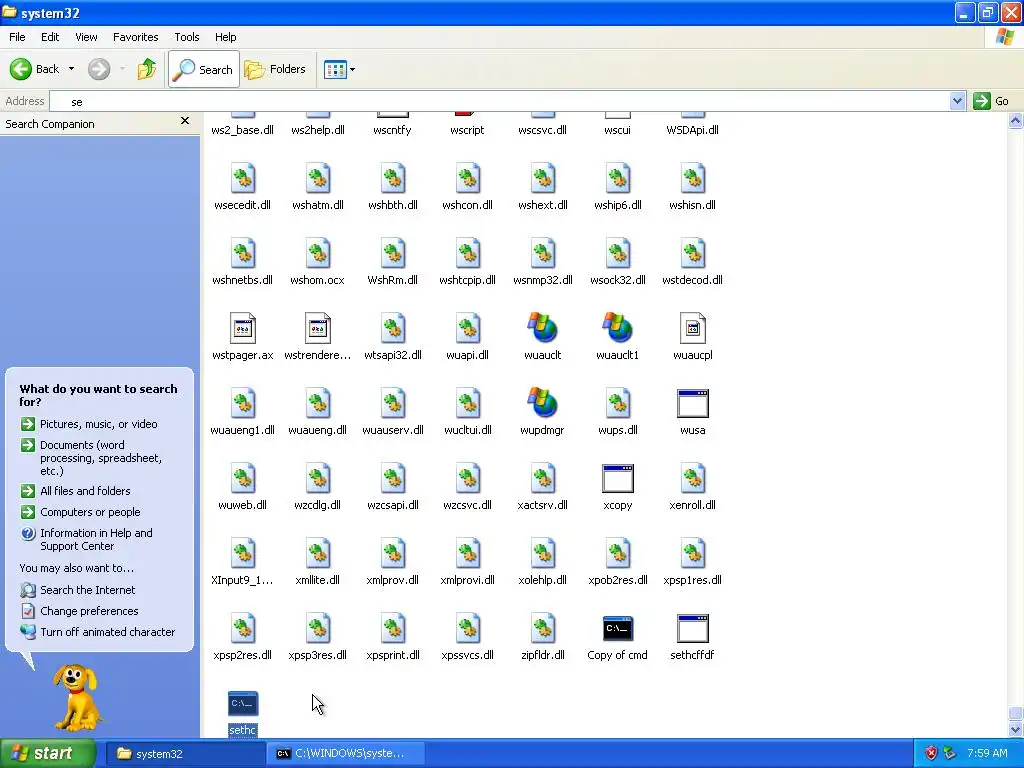Click Search the Internet link
This screenshot has width=1024, height=768.
(88, 590)
